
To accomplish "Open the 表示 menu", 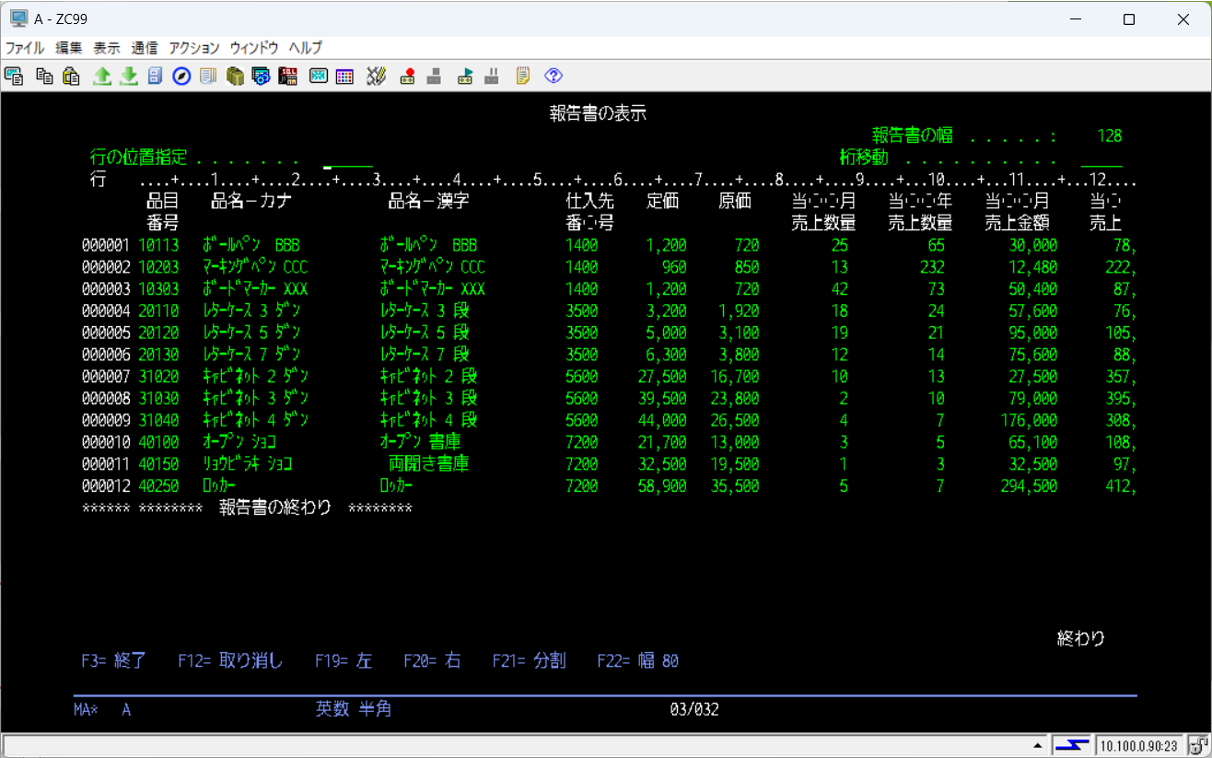I will 107,48.
